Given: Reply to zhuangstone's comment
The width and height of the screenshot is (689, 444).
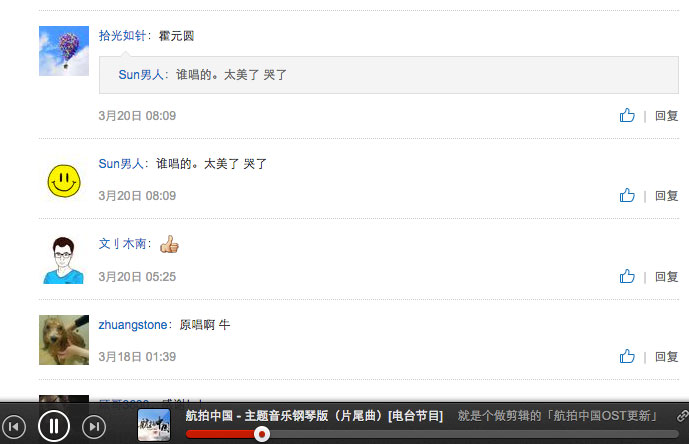Looking at the screenshot, I should click(x=667, y=357).
